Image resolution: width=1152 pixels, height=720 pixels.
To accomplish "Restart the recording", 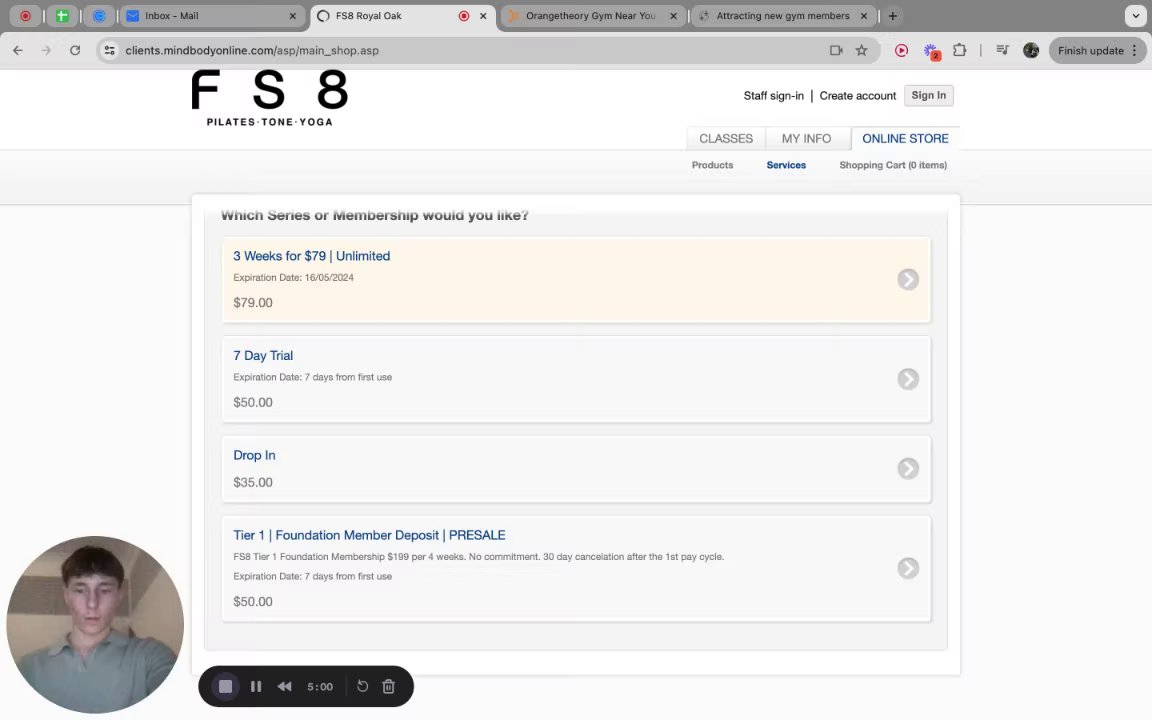I will coord(362,686).
